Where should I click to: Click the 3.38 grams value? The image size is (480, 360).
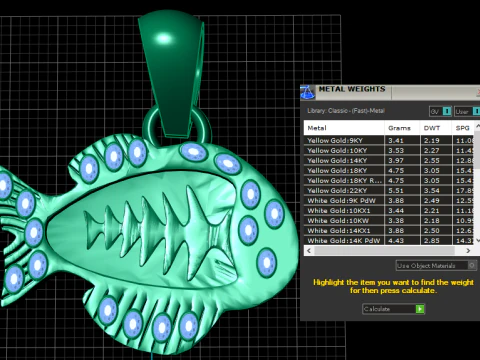[396, 221]
